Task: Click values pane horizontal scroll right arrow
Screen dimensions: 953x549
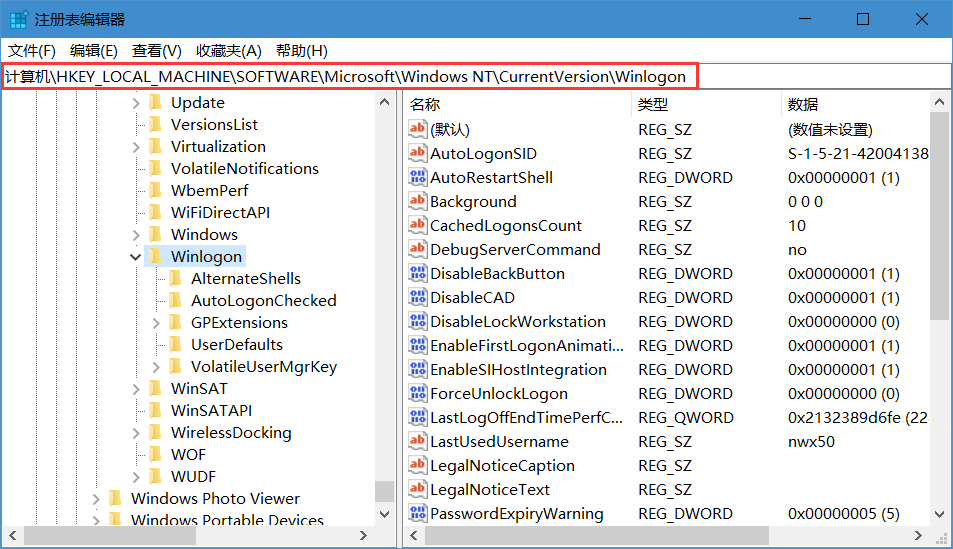Action: 918,536
